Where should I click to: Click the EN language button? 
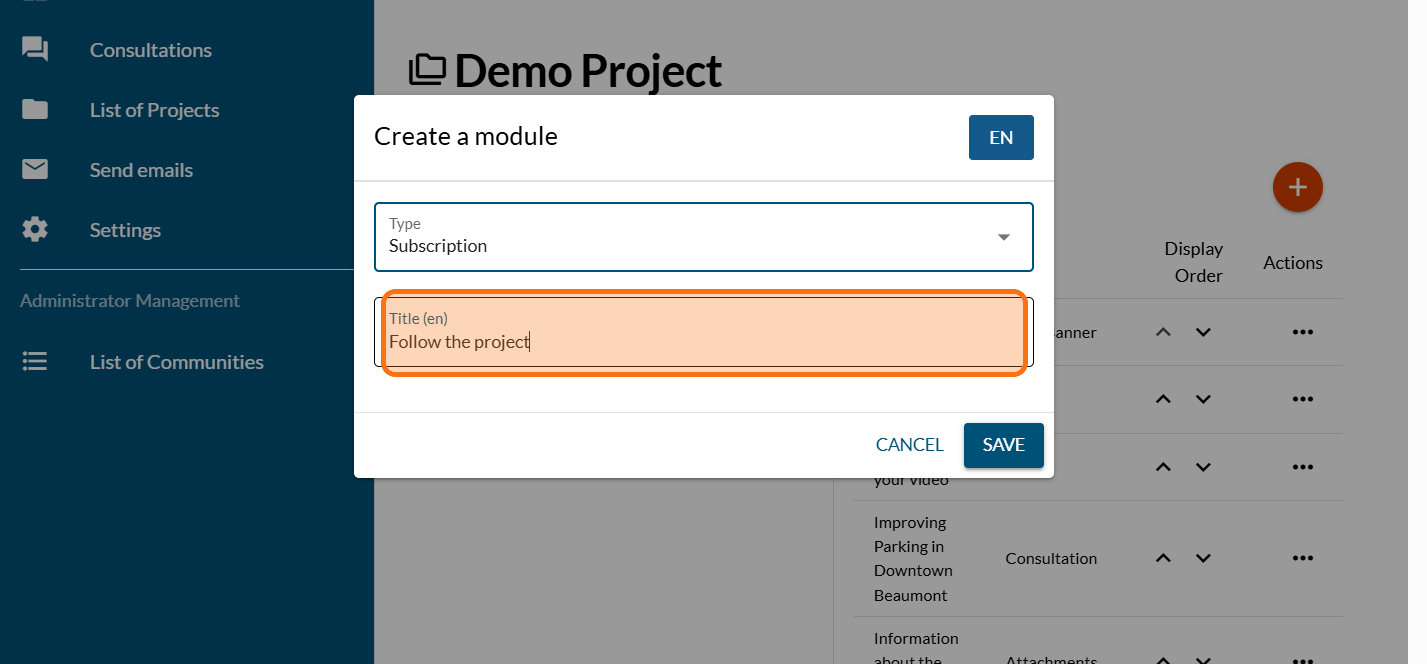click(x=1000, y=138)
